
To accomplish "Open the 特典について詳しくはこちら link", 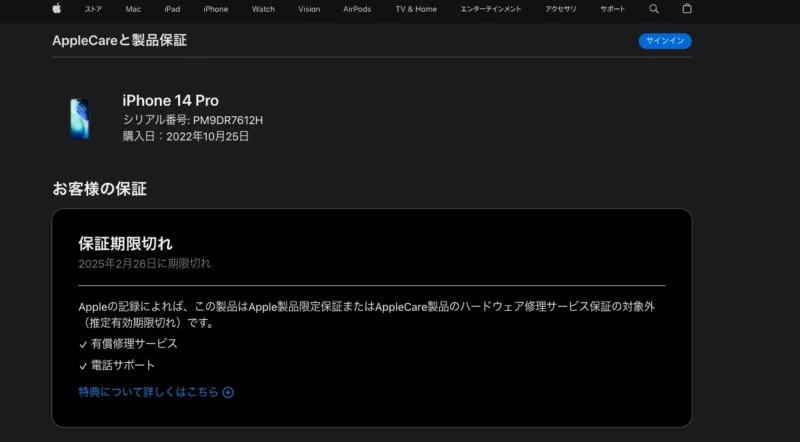I will tap(148, 392).
